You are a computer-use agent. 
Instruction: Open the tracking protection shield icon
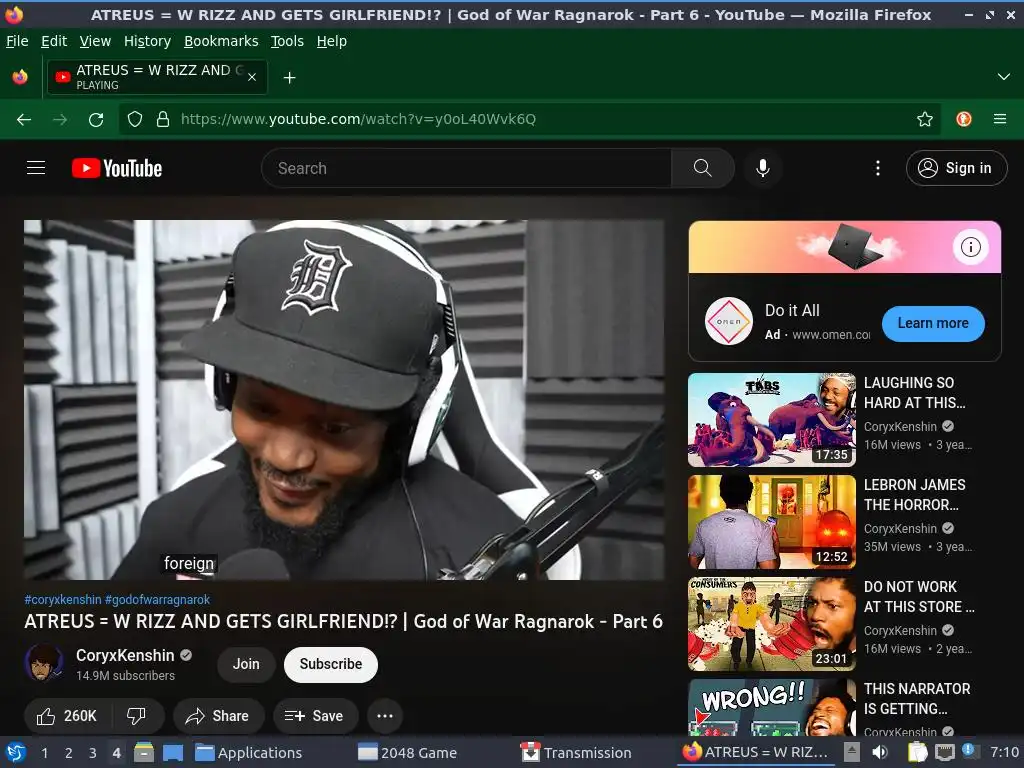click(135, 119)
